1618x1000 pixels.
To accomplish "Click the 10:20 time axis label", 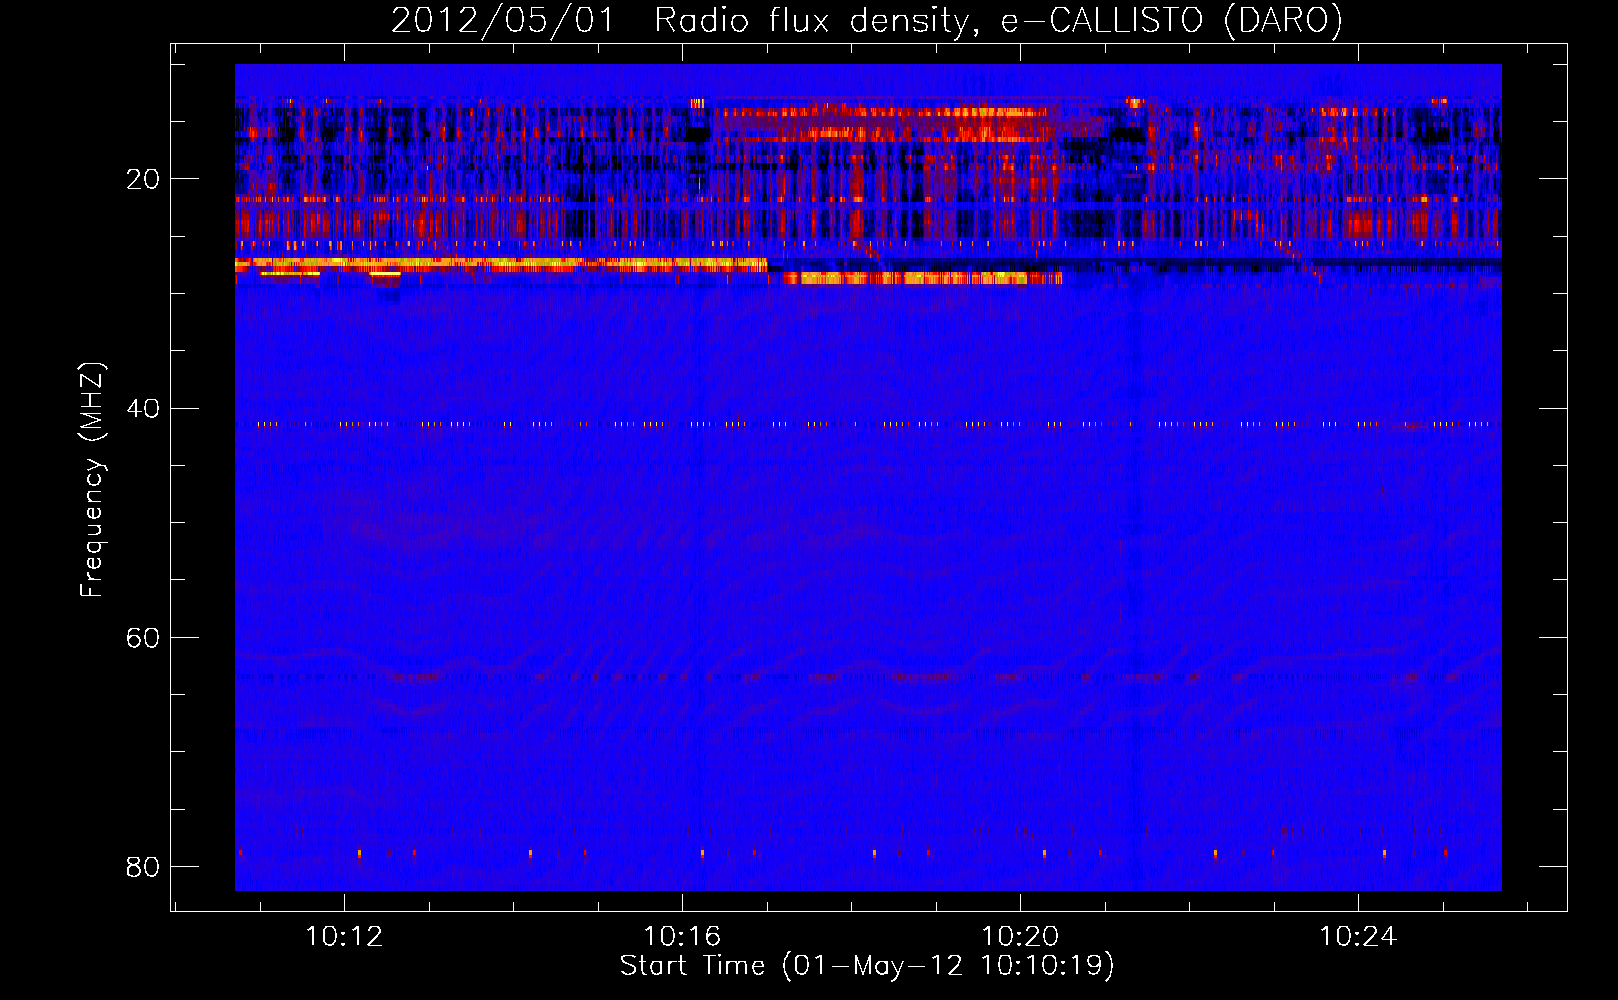I will coord(1020,937).
